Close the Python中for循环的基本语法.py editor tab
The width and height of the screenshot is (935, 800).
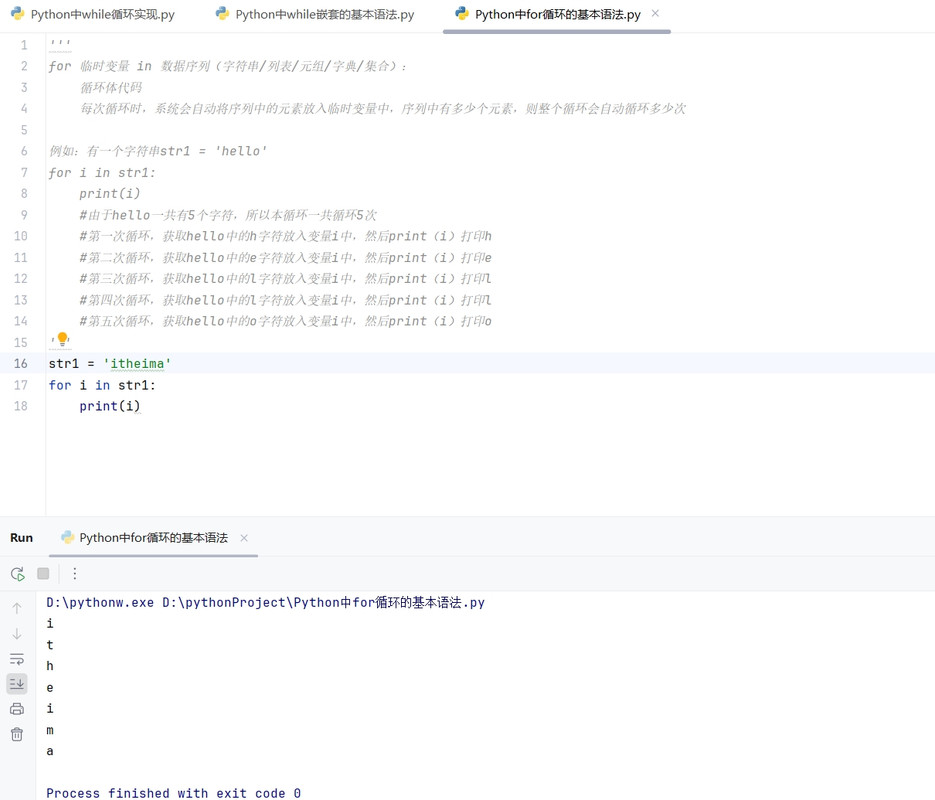[655, 13]
